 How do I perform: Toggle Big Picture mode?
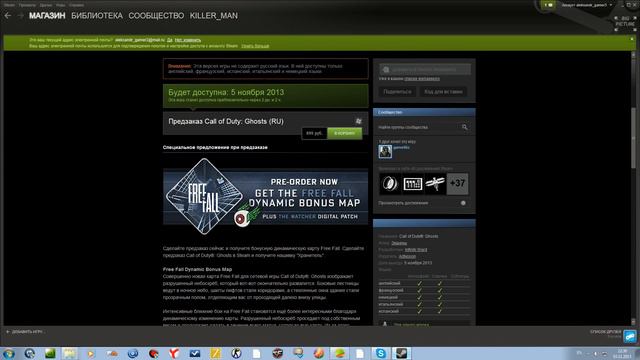pos(625,24)
